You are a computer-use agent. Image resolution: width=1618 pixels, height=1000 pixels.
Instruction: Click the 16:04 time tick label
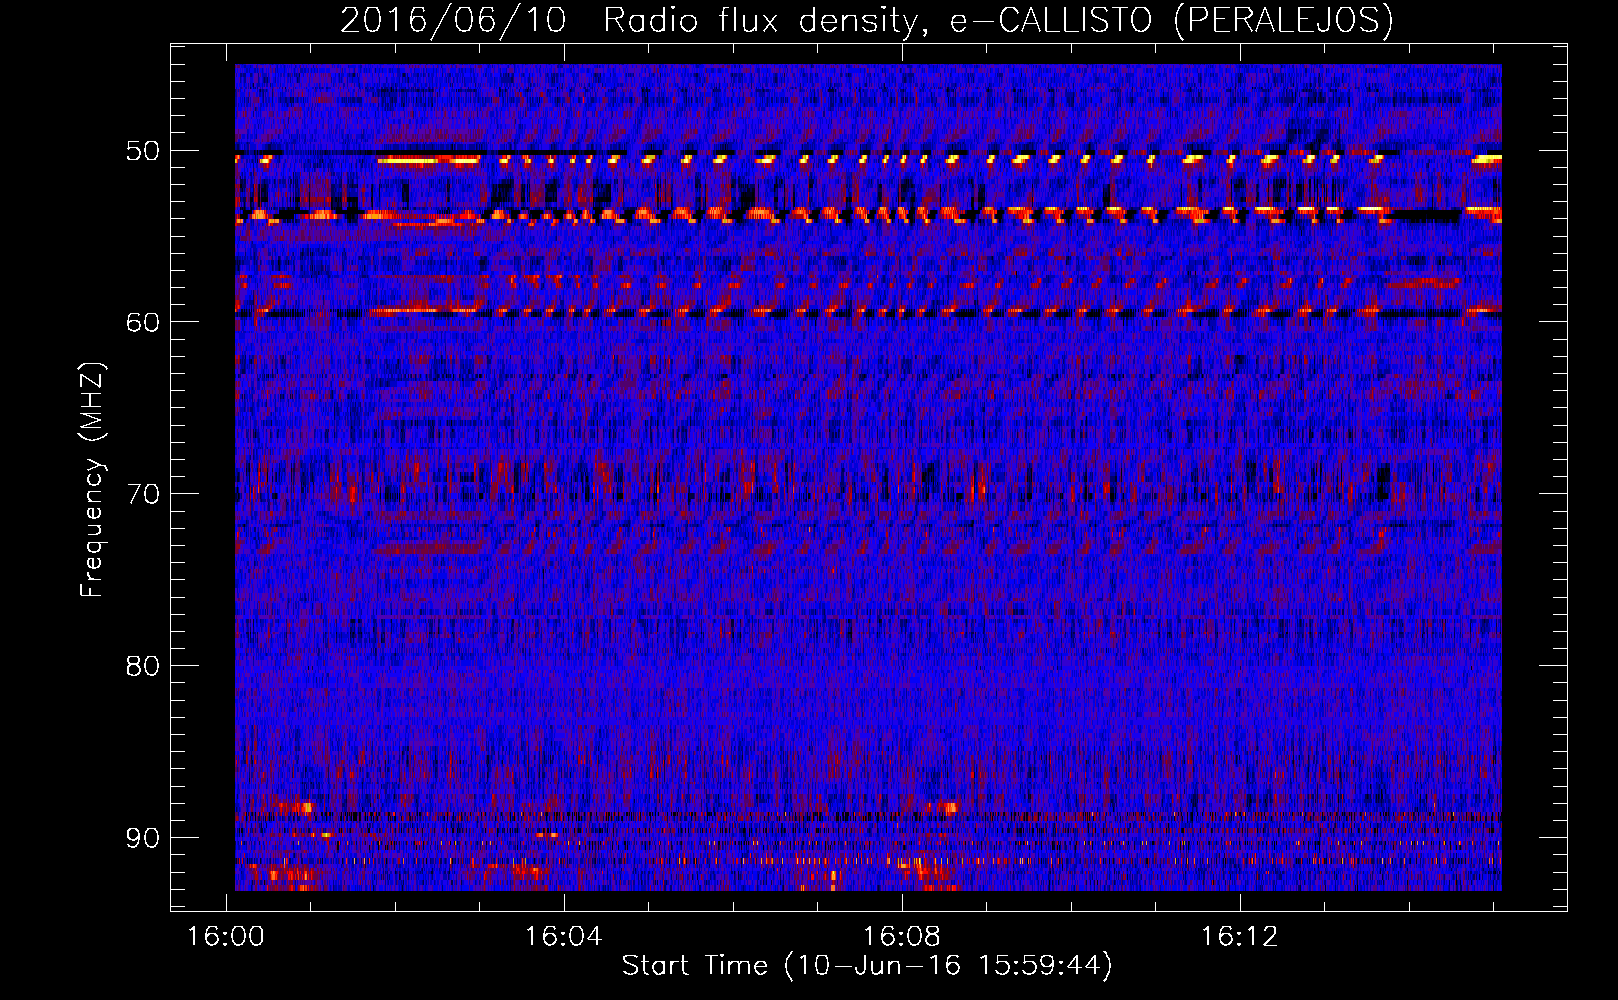click(564, 937)
